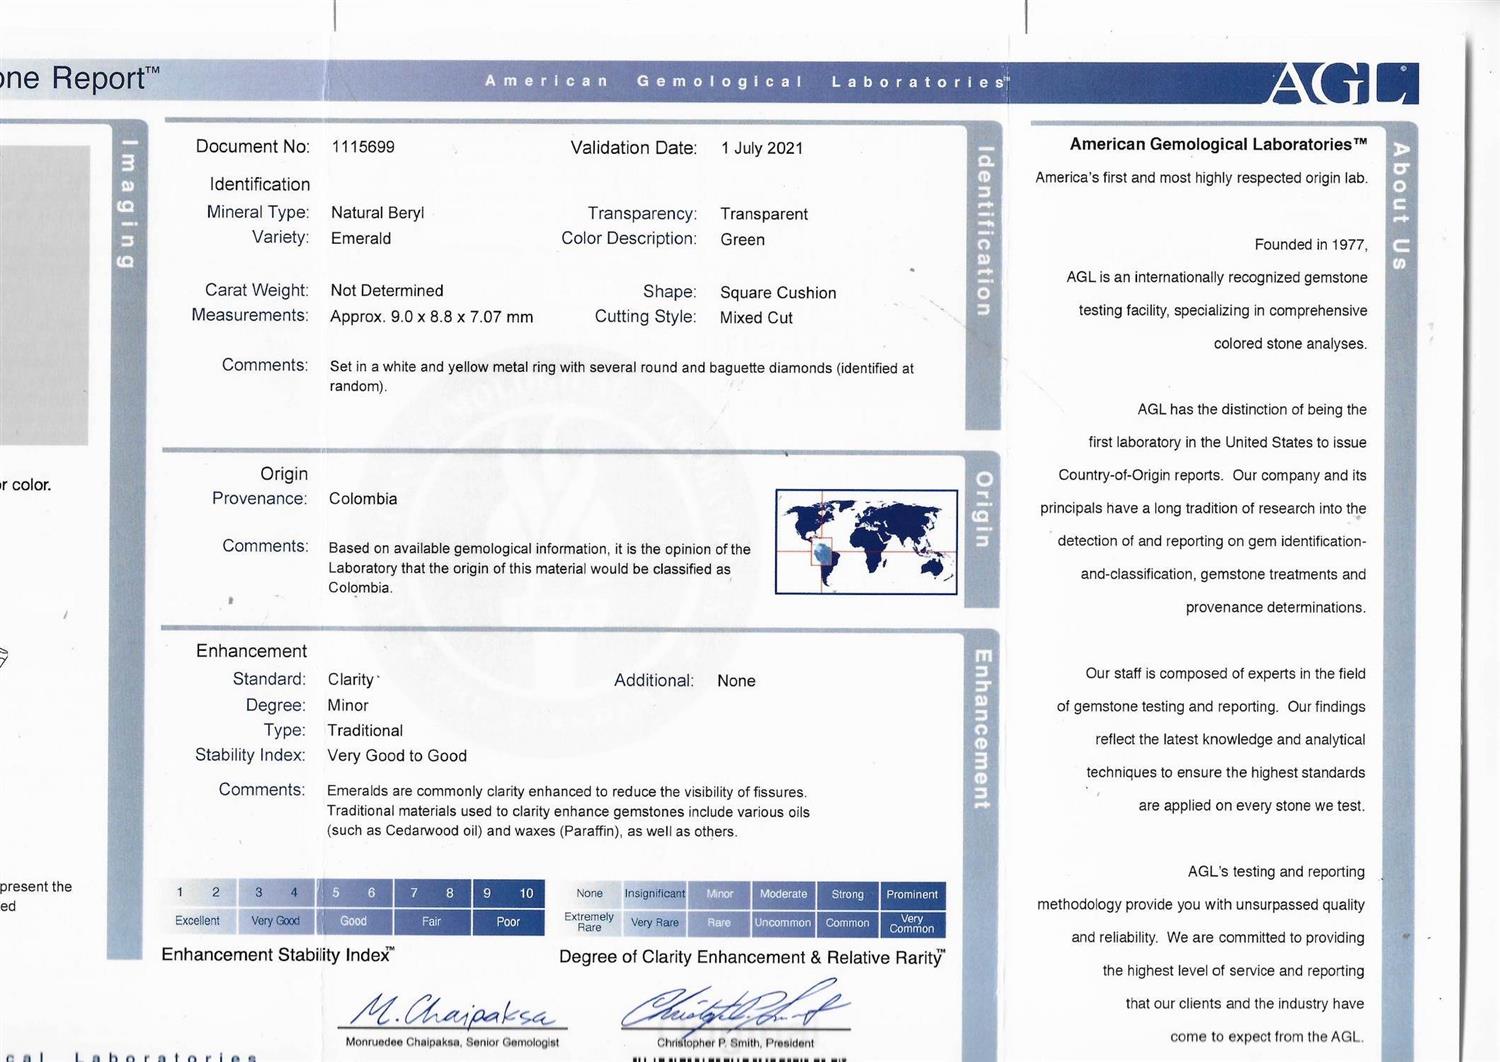Click the 'Minor' clarity enhancement cell

719,894
